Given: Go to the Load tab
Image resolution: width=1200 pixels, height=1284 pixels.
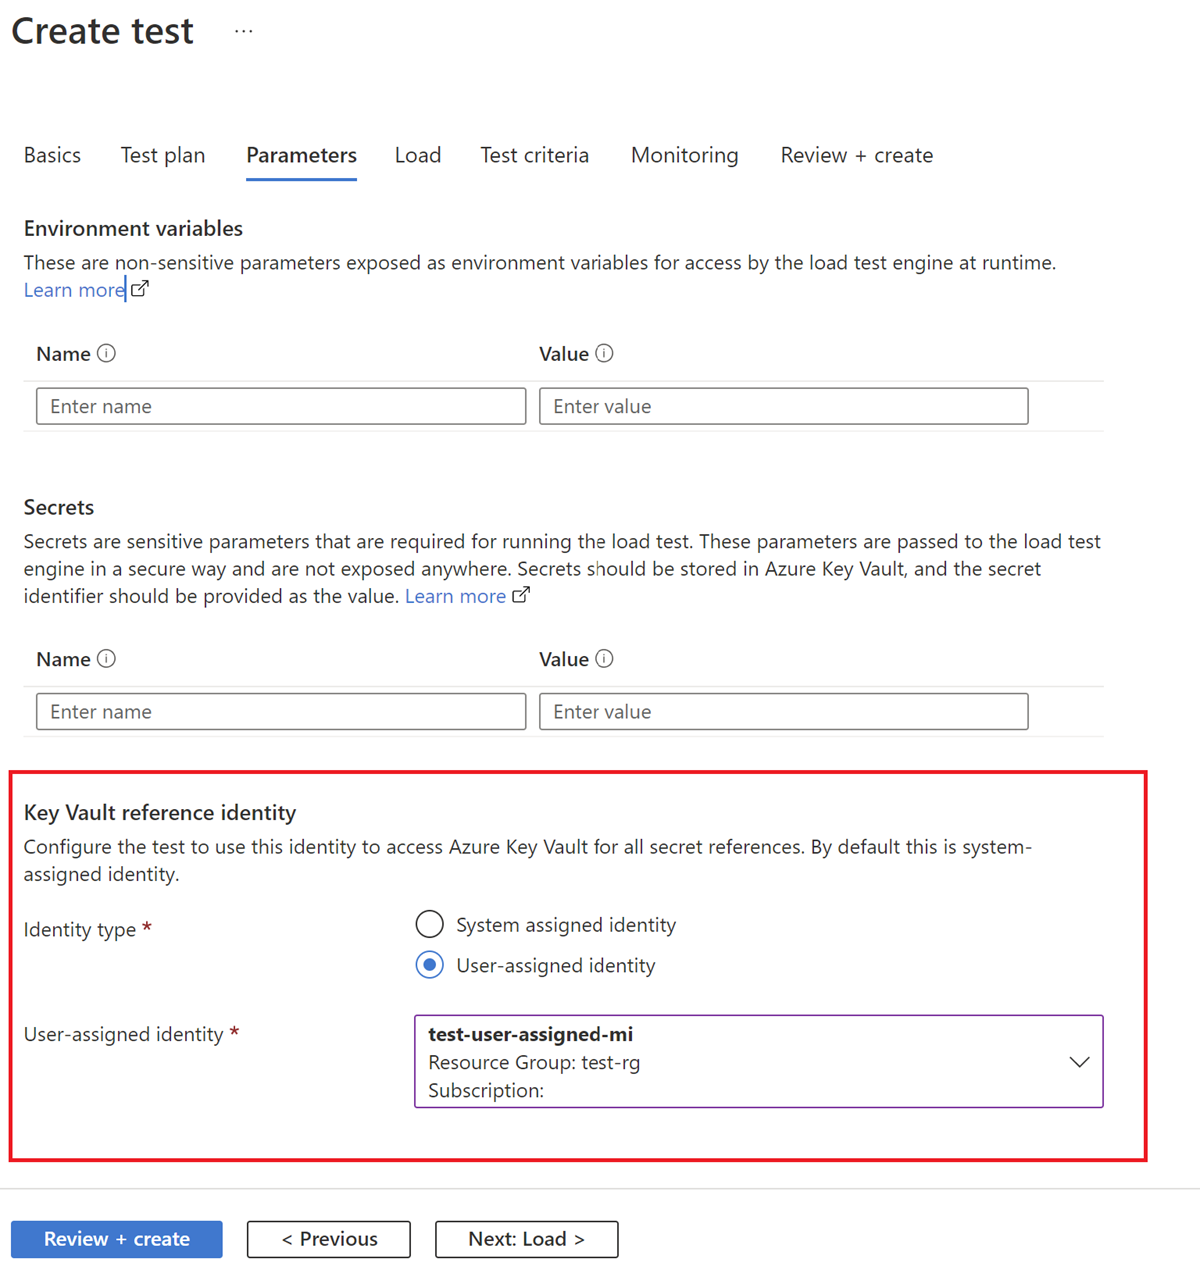Looking at the screenshot, I should pyautogui.click(x=417, y=155).
